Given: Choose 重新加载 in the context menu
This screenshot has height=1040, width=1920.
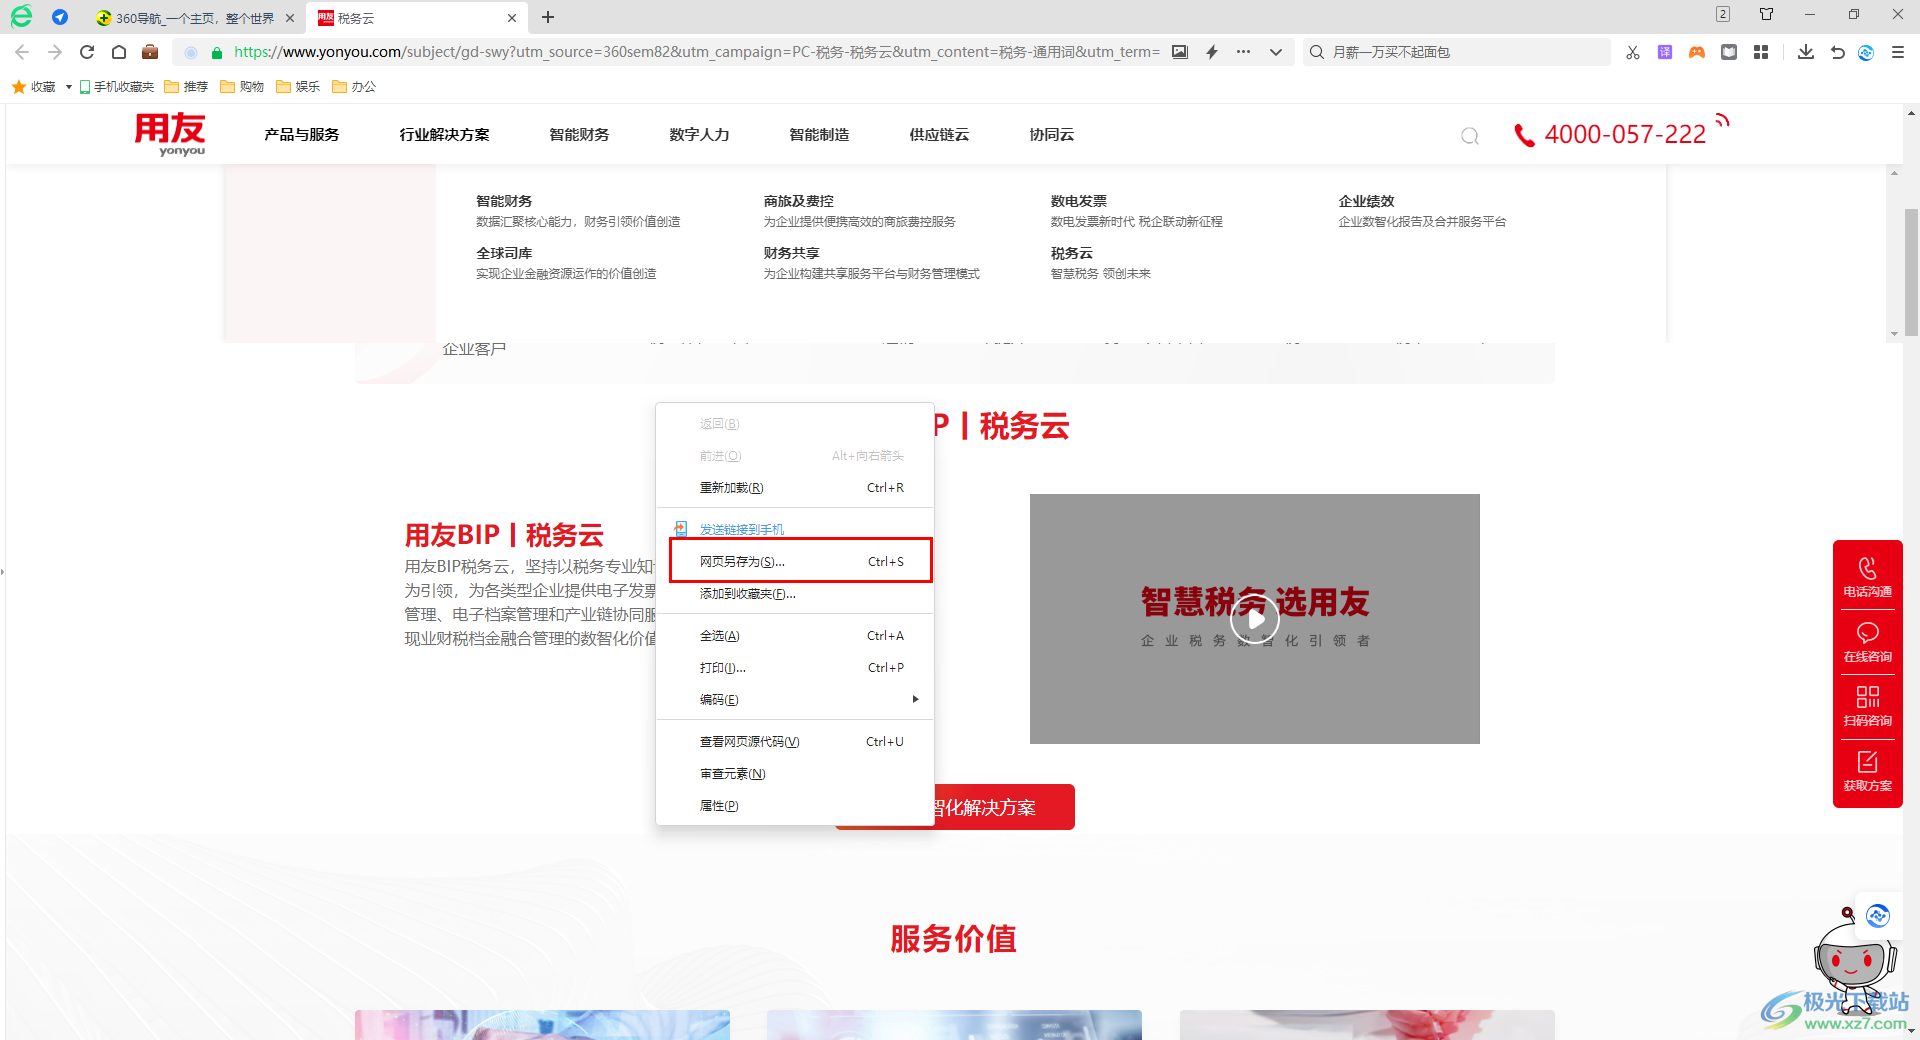Looking at the screenshot, I should coord(795,488).
